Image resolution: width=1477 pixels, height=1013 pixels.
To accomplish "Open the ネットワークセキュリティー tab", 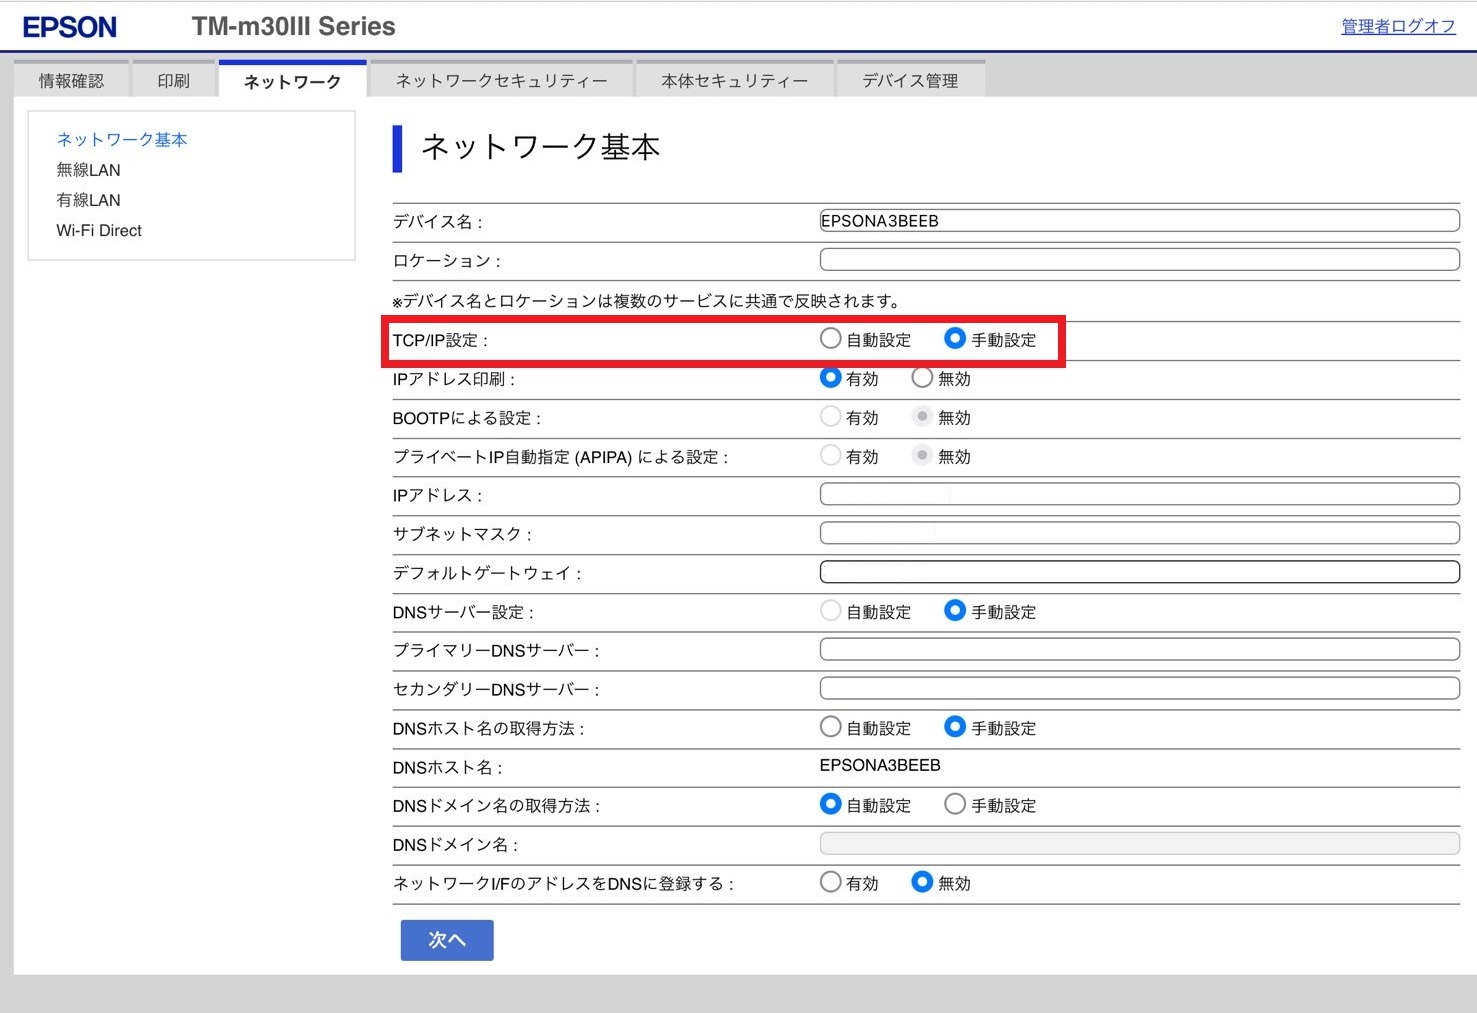I will (501, 81).
